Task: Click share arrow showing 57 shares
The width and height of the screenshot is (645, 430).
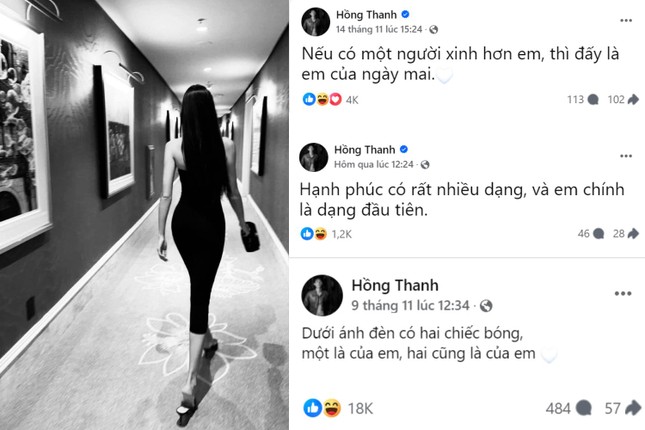Action: [x=633, y=408]
